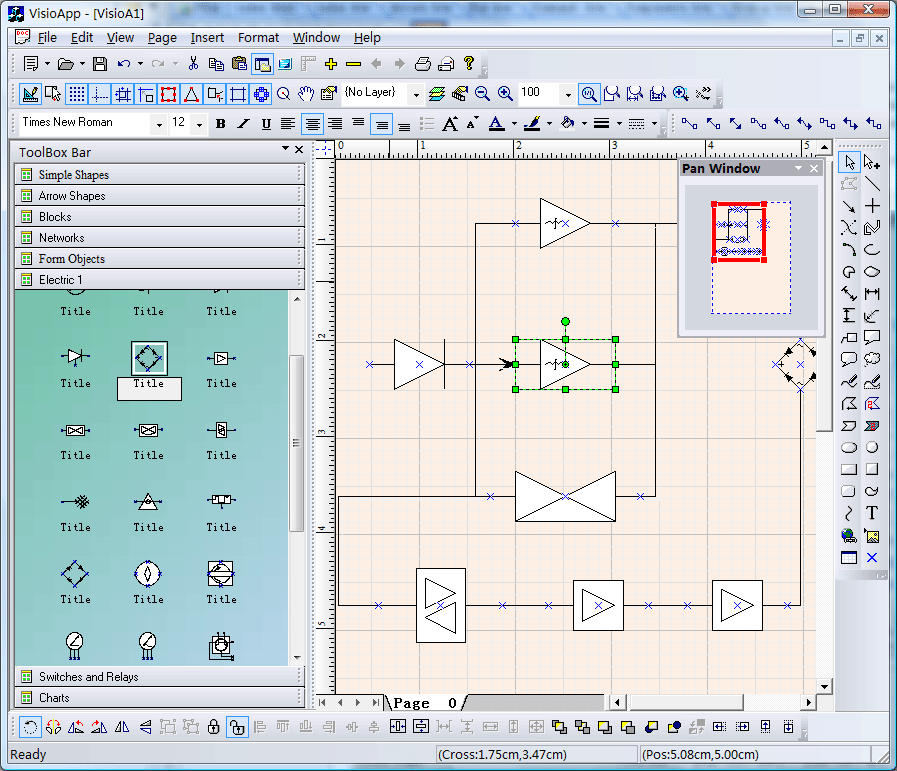Select the pointer arrow tool in right toolbox
This screenshot has width=897, height=771.
(x=850, y=162)
